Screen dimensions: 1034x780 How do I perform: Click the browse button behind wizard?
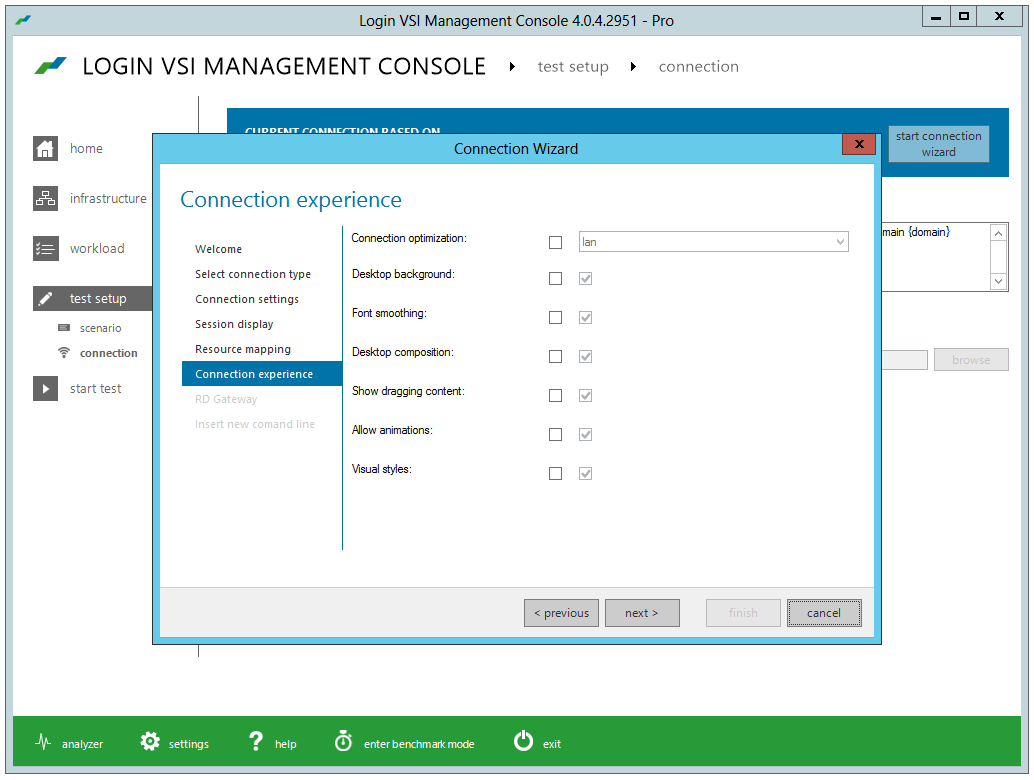[971, 360]
